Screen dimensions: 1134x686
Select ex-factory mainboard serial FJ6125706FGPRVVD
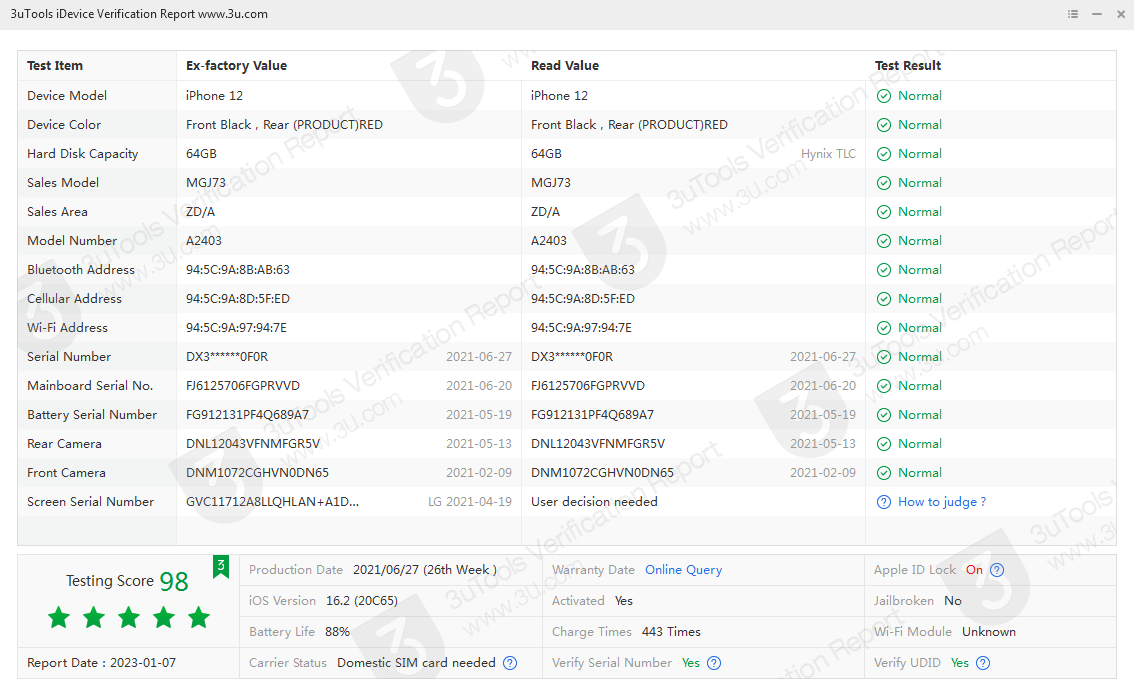243,386
